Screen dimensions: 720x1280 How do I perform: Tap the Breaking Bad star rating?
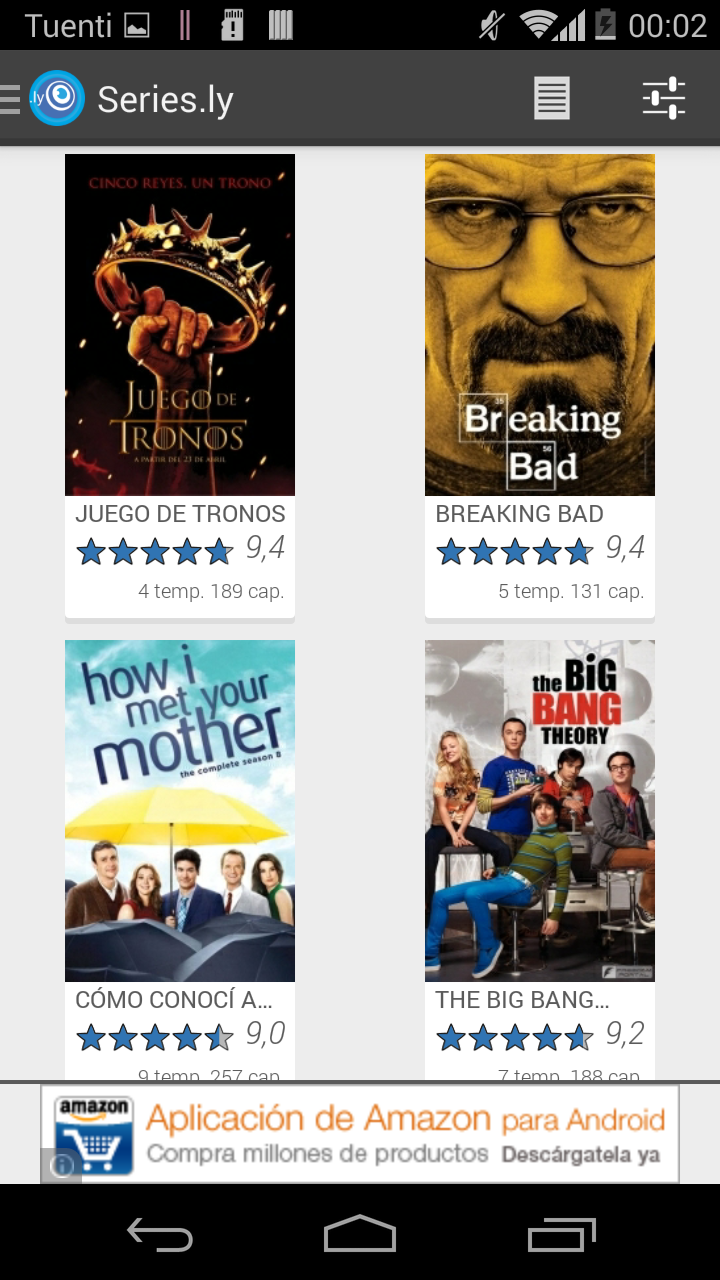515,551
